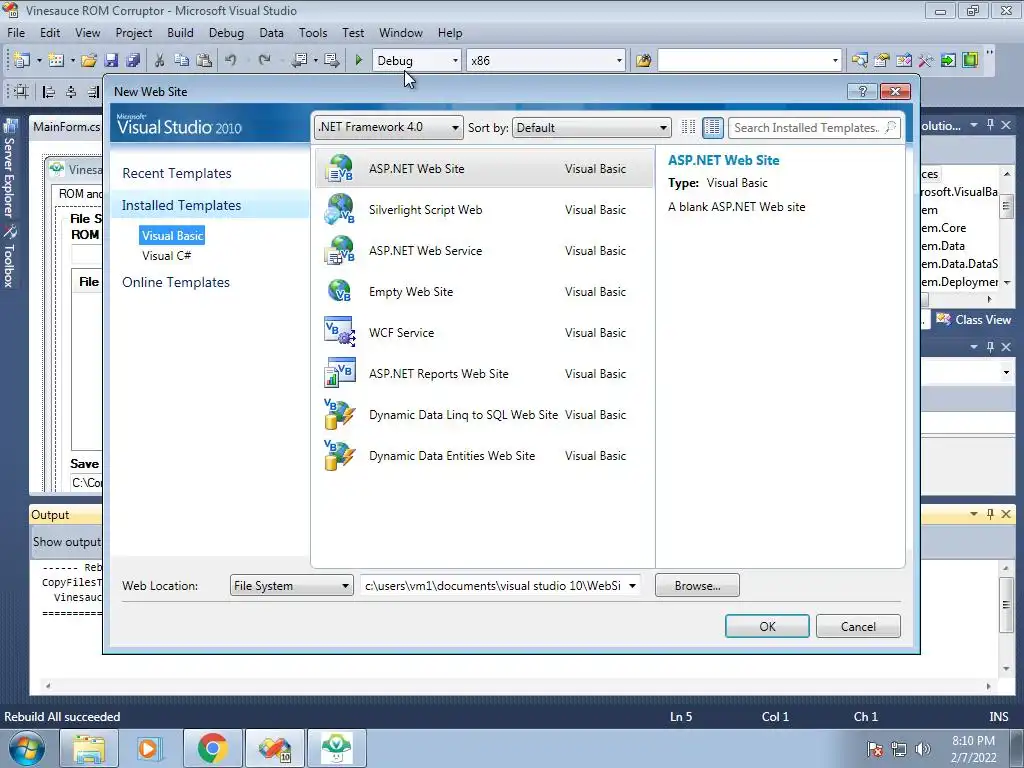The image size is (1024, 768).
Task: Click the Open File folder icon
Action: point(89,61)
